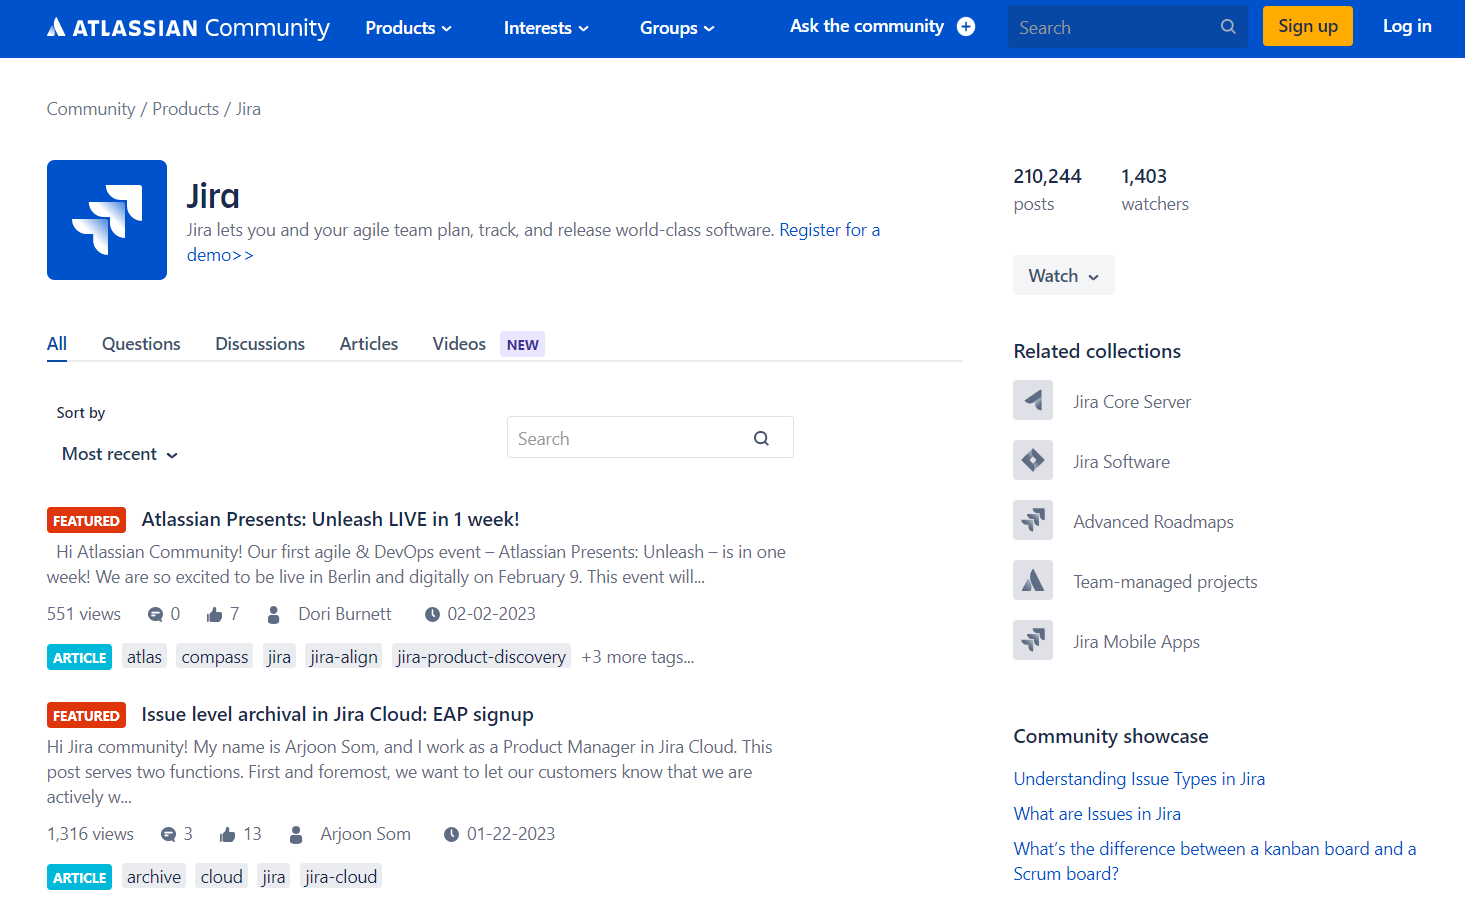Screen dimensions: 1465x898
Task: Click the jira-cloud tag
Action: (x=341, y=877)
